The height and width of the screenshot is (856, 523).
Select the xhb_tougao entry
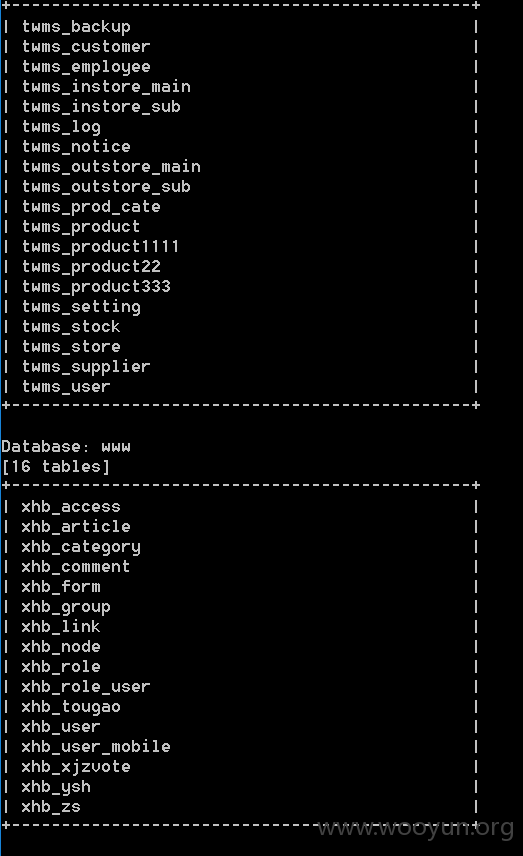pos(71,707)
